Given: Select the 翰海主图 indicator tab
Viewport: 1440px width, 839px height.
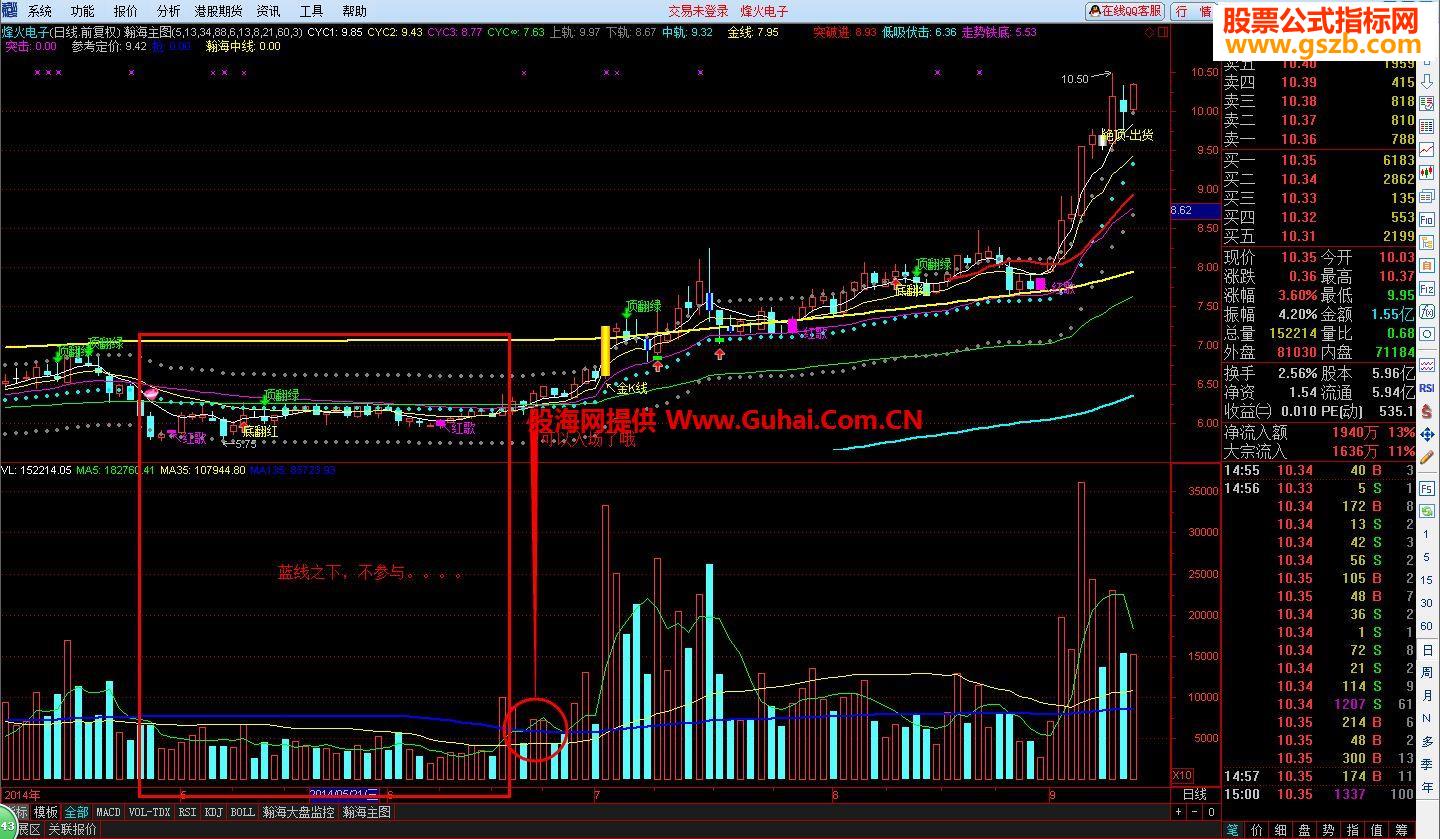Looking at the screenshot, I should tap(366, 812).
